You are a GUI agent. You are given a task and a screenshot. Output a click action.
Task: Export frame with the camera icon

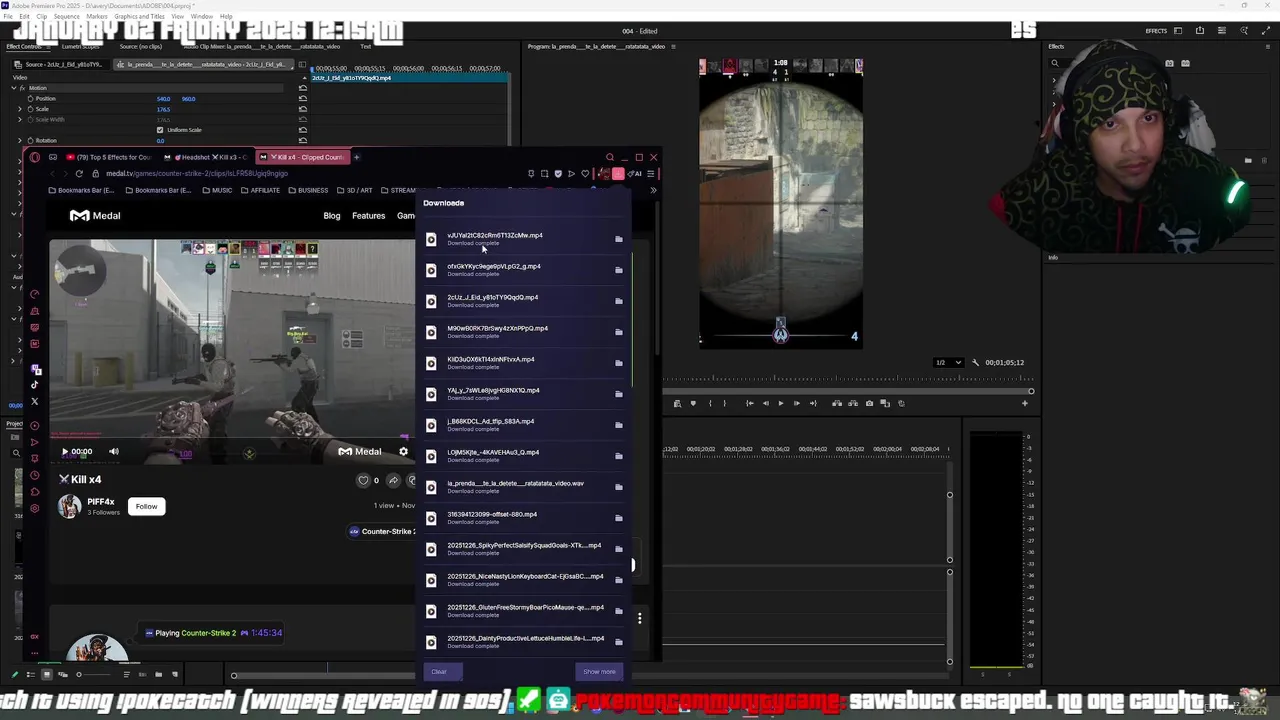(869, 403)
